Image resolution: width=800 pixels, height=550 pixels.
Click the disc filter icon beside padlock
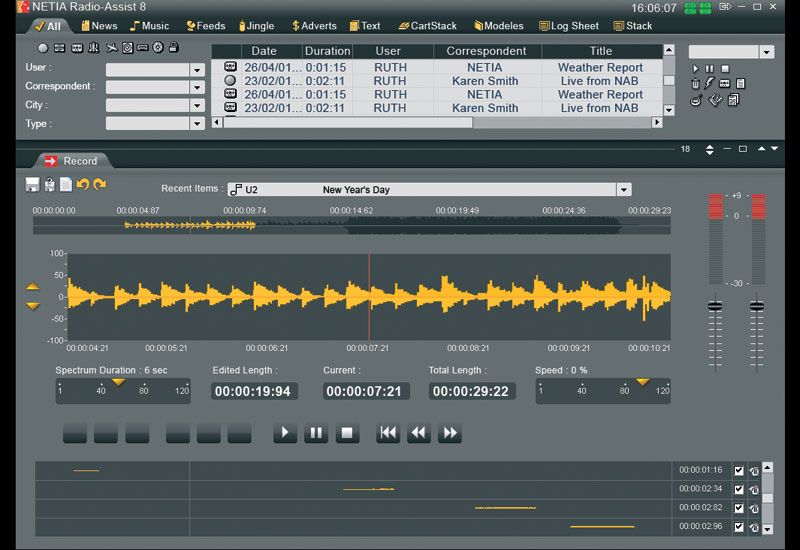click(158, 47)
